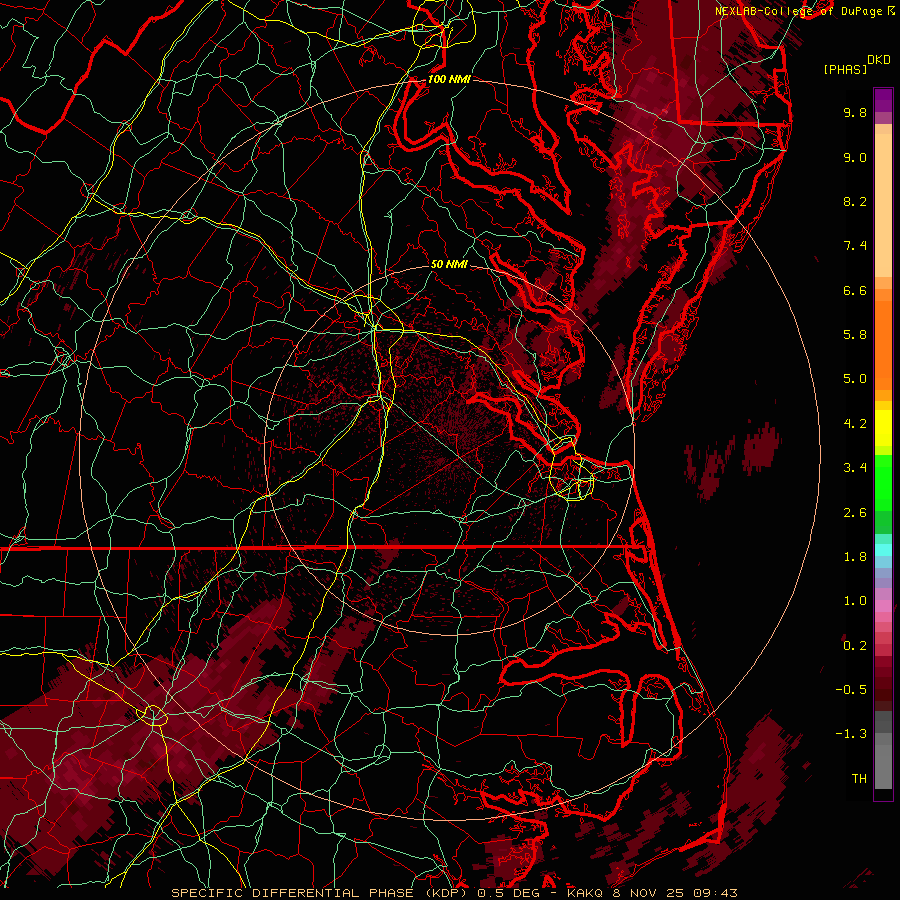900x900 pixels.
Task: Pick the bright green segment of color bar
Action: click(883, 482)
